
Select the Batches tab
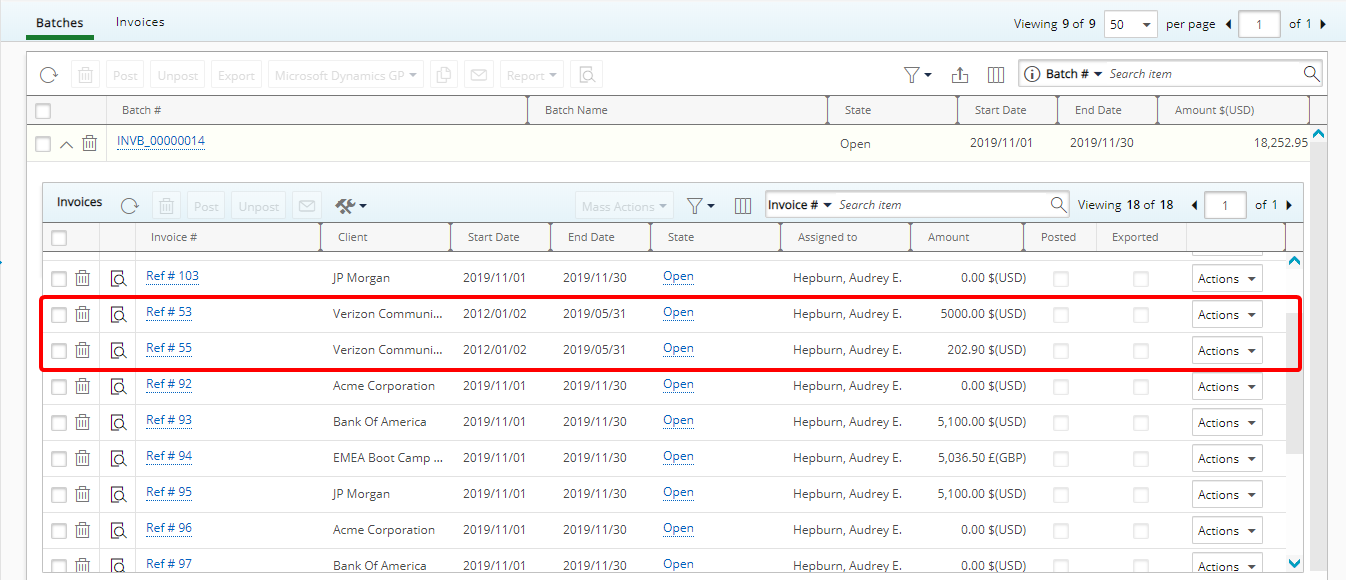point(60,22)
